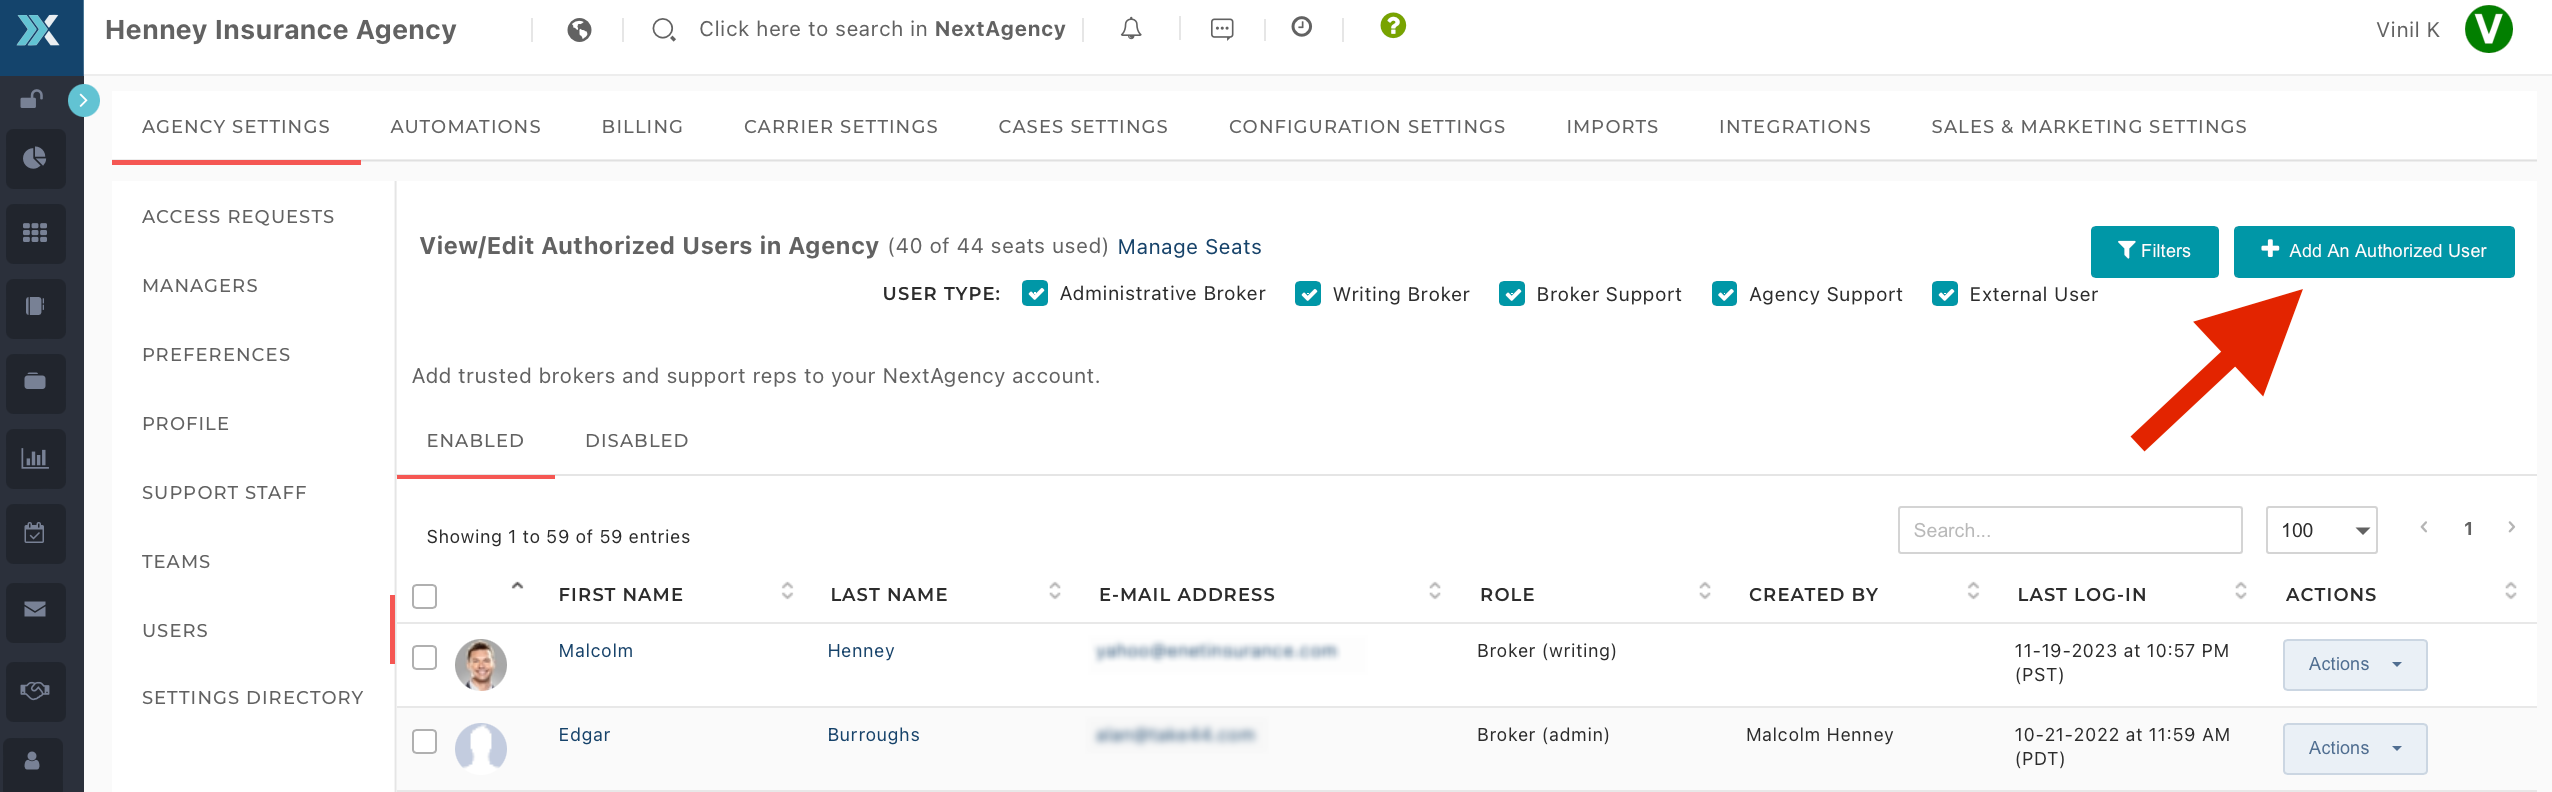Open Sales & Marketing Settings tab

click(2089, 127)
